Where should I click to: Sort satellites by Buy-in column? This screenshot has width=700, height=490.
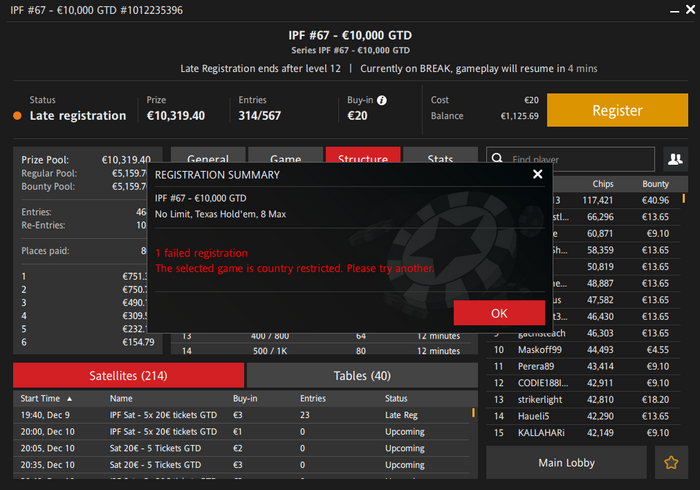click(245, 399)
